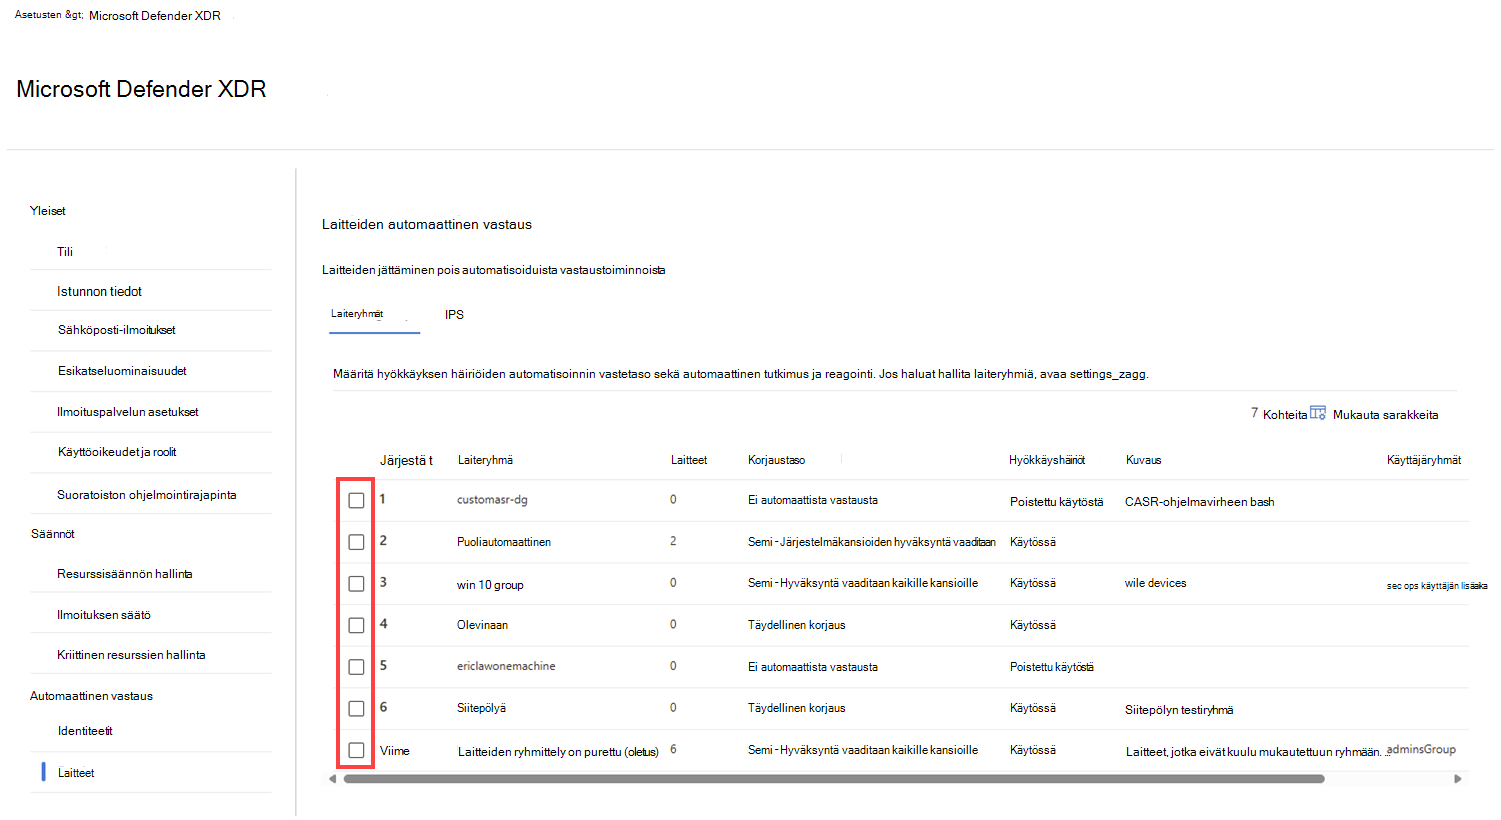Click the Kuvaus column header
This screenshot has width=1501, height=820.
click(x=1143, y=460)
